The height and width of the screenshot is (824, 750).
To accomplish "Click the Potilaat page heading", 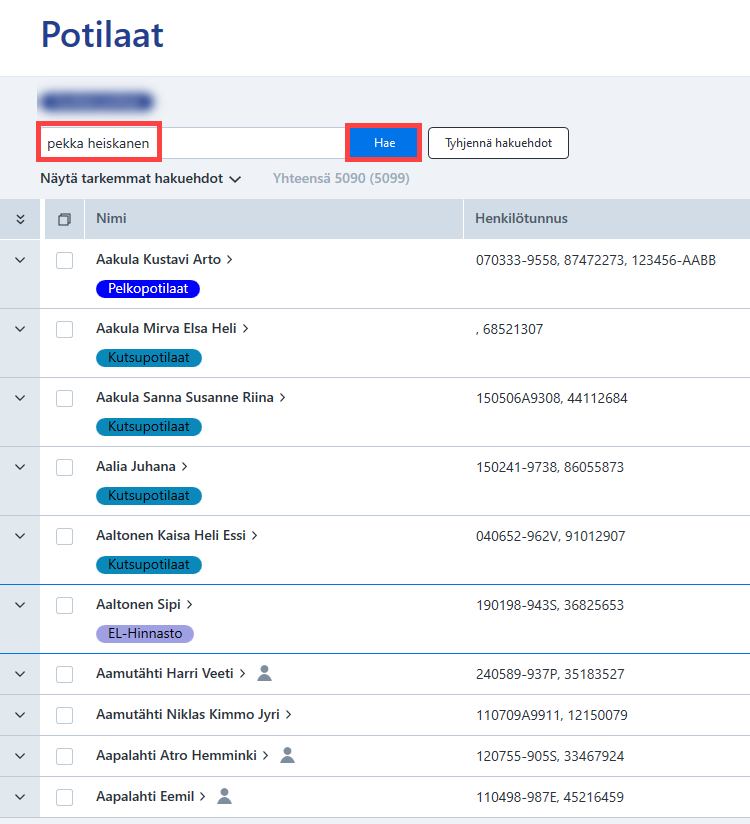I will tap(102, 35).
